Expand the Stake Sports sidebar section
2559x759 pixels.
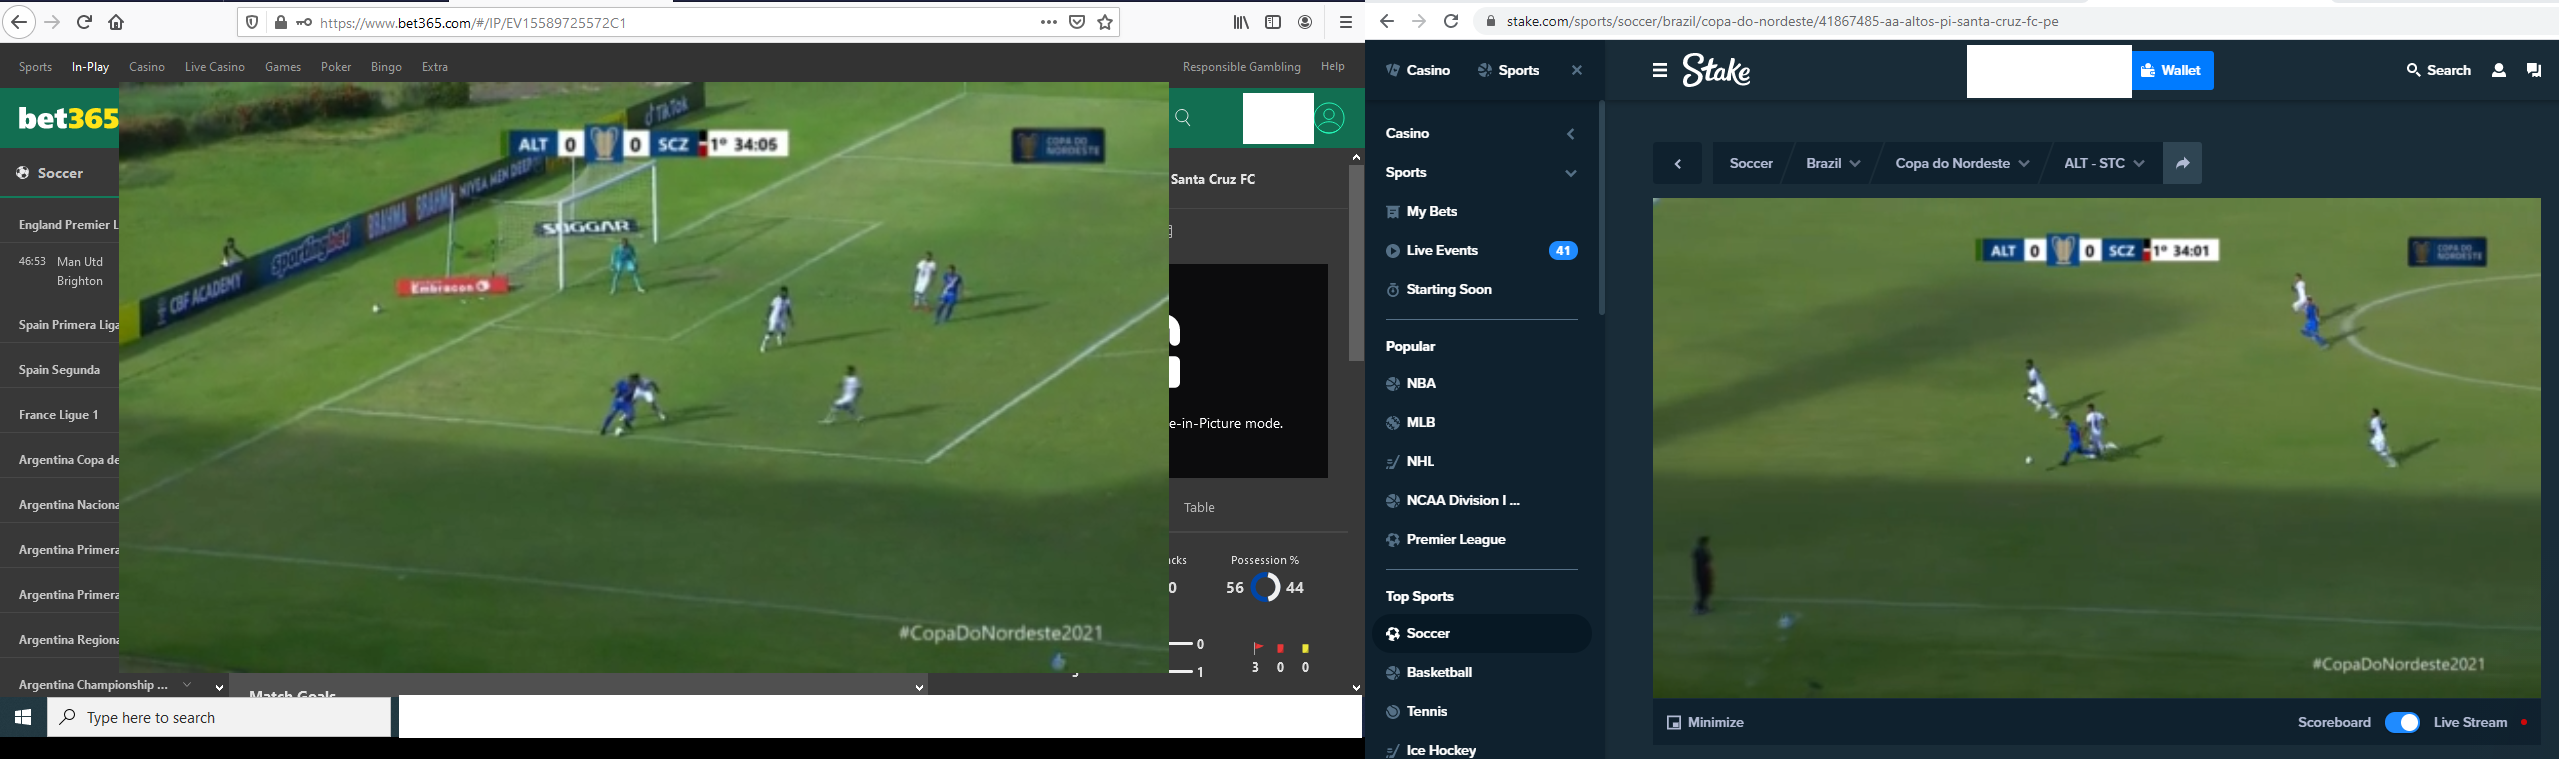[1570, 173]
